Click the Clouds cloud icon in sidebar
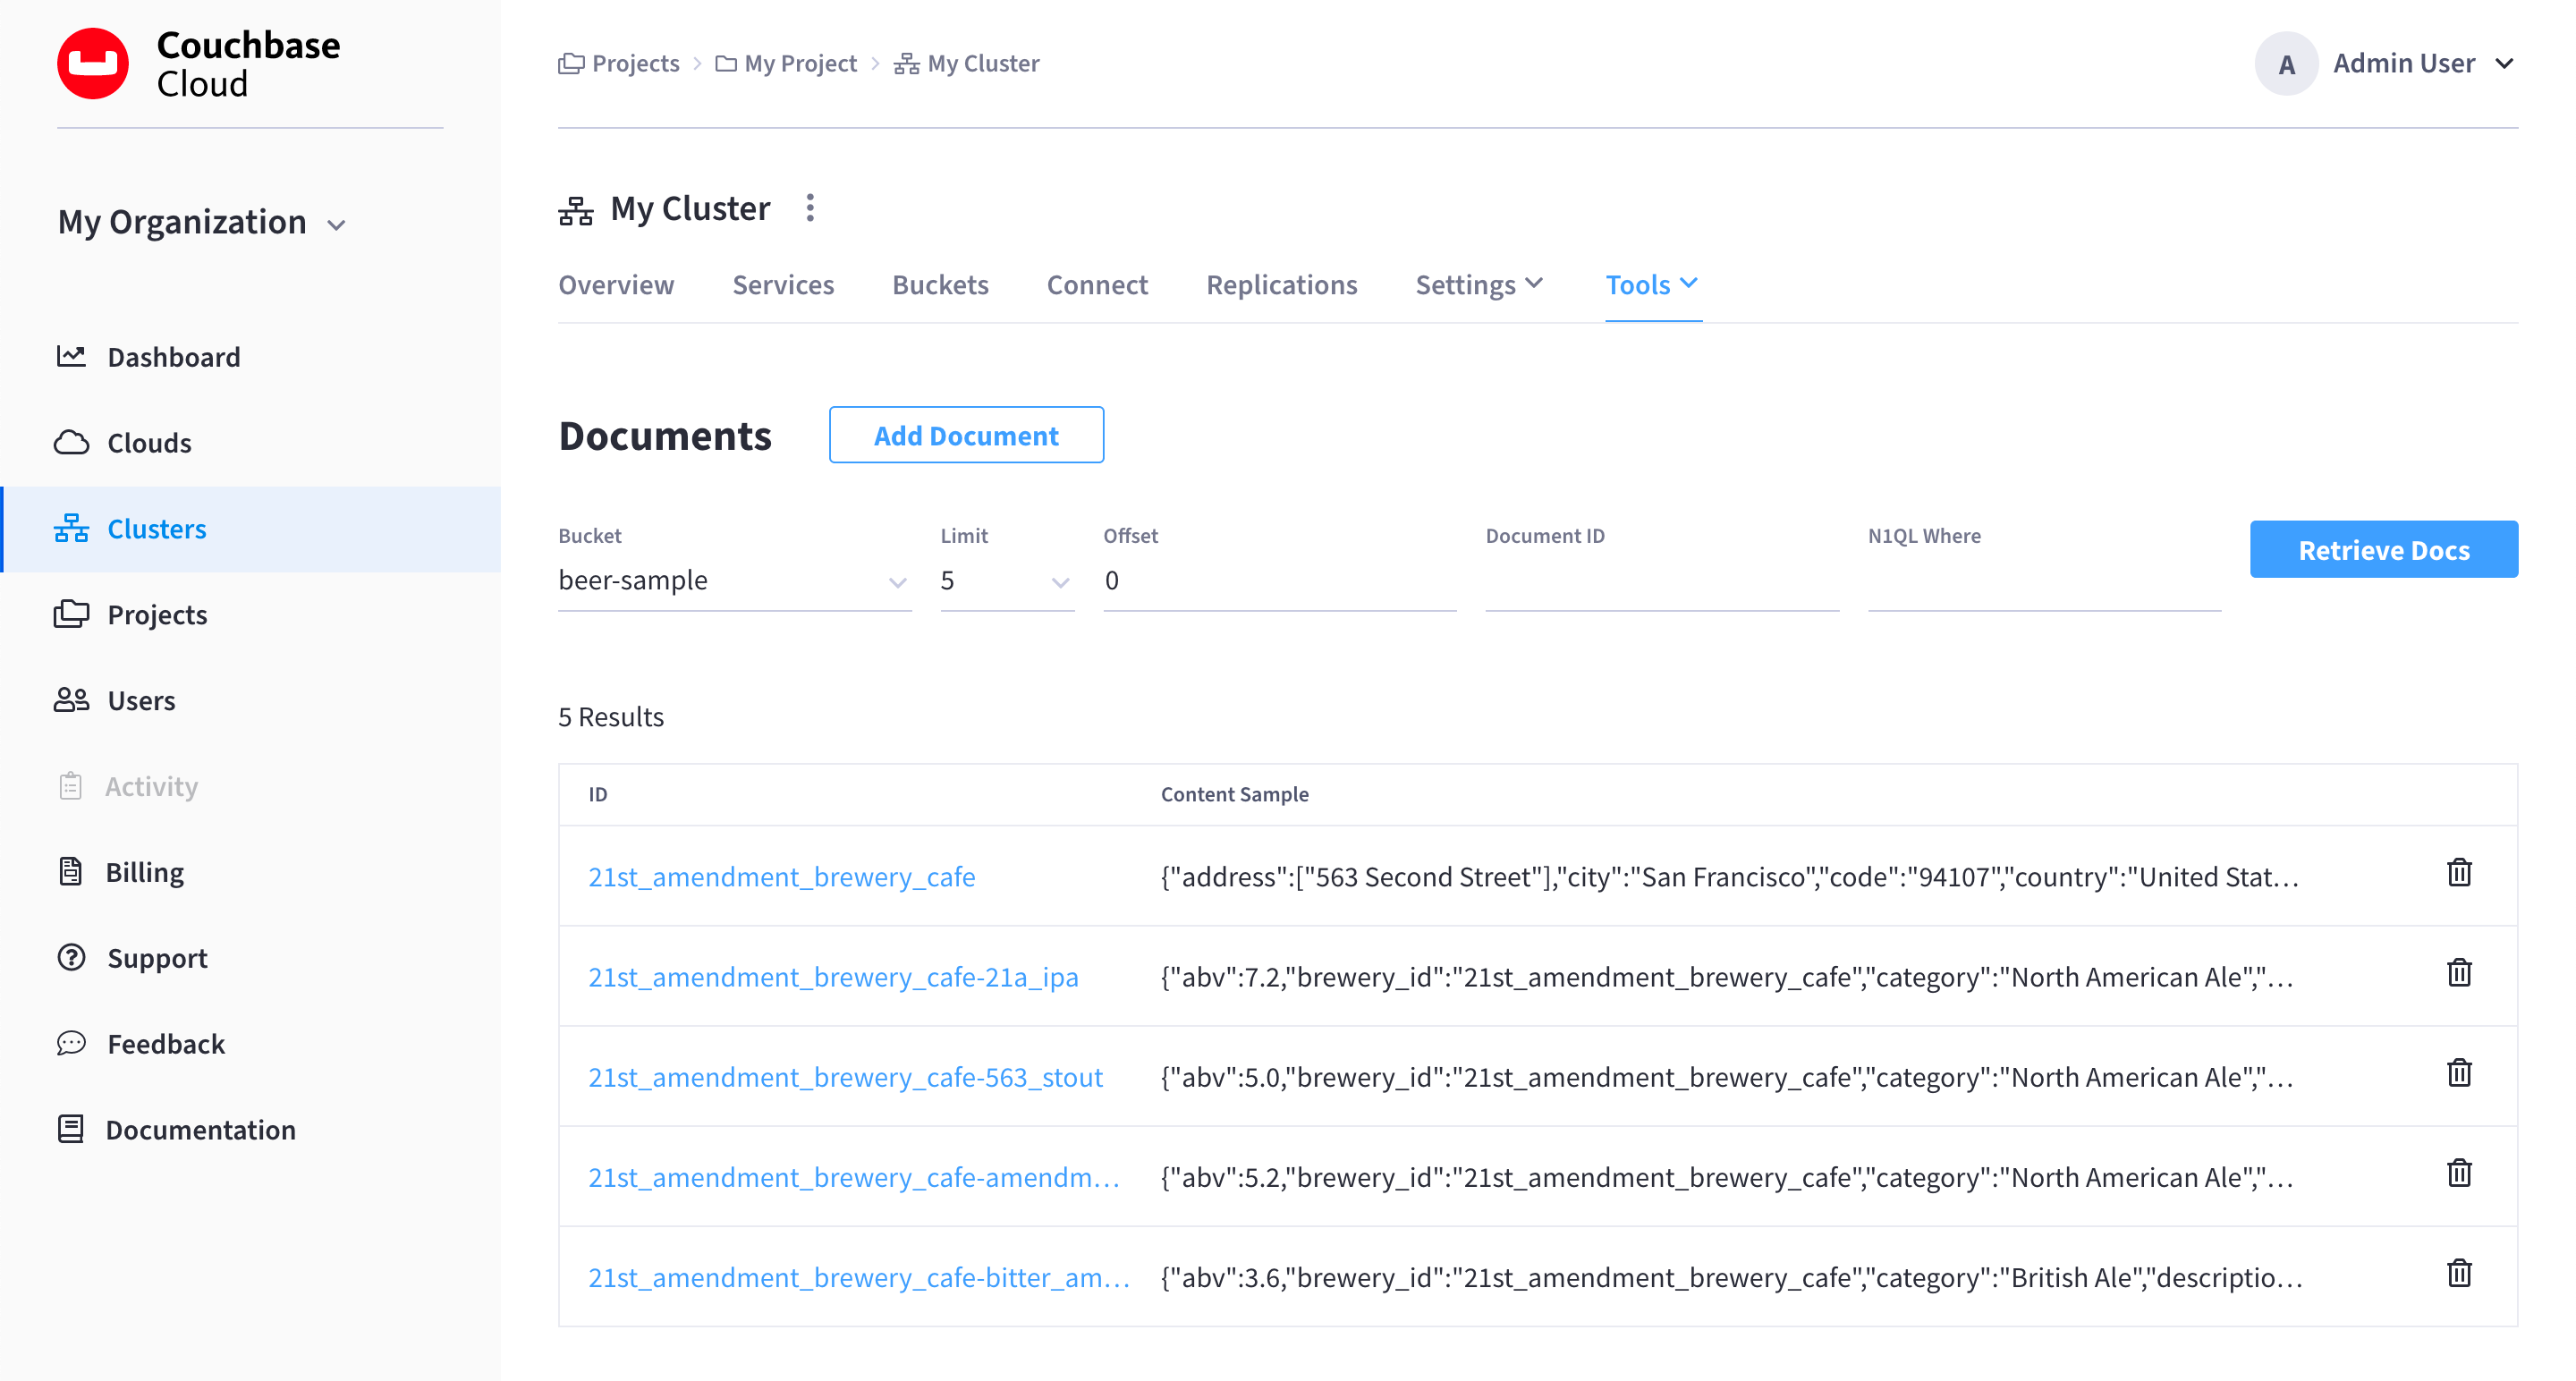Screen dimensions: 2576x1381 (71, 442)
